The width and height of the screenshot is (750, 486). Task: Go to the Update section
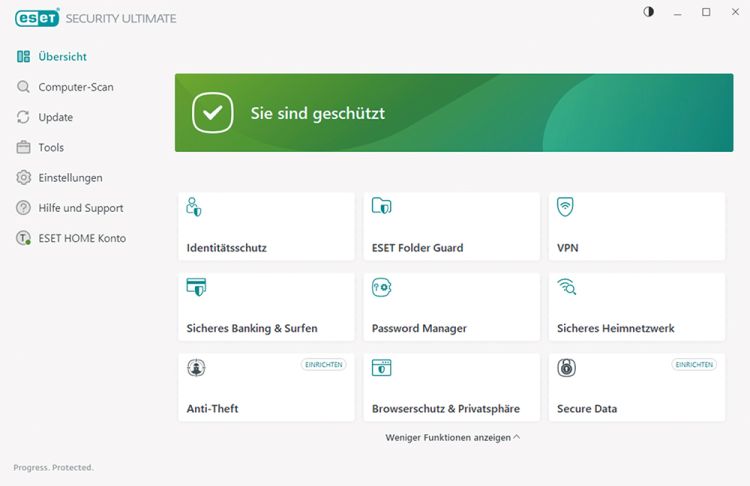pyautogui.click(x=55, y=117)
